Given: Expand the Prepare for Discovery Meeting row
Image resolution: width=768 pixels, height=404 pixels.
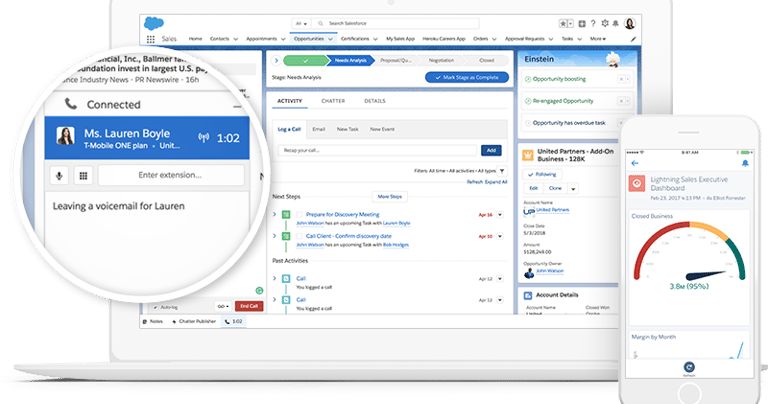Looking at the screenshot, I should pyautogui.click(x=274, y=214).
